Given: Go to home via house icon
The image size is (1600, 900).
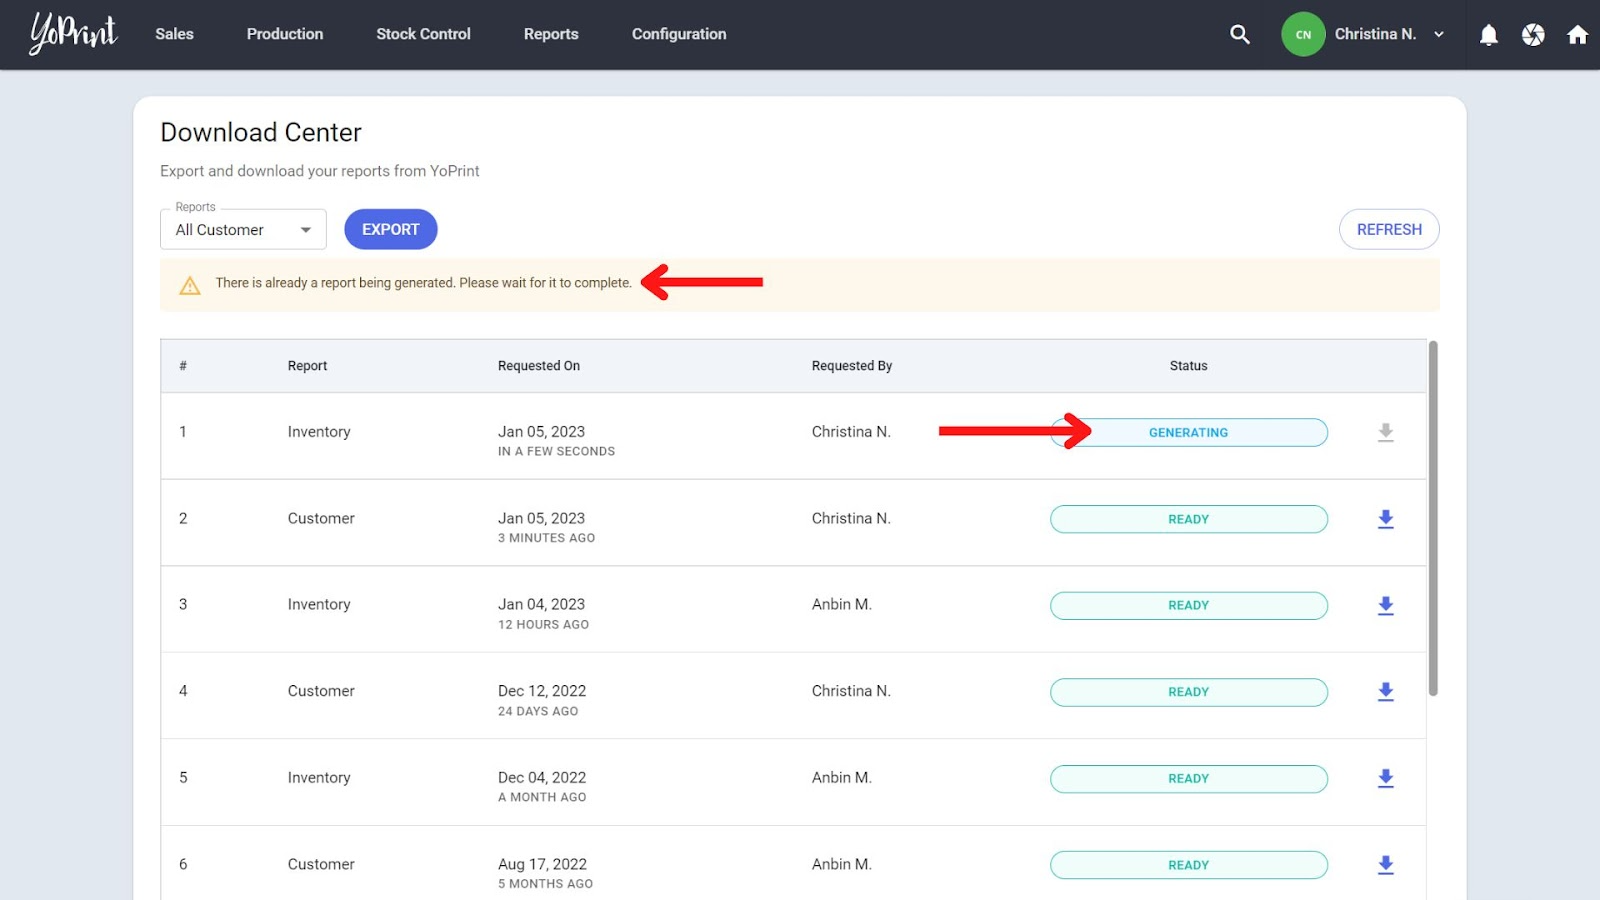Looking at the screenshot, I should (1578, 35).
